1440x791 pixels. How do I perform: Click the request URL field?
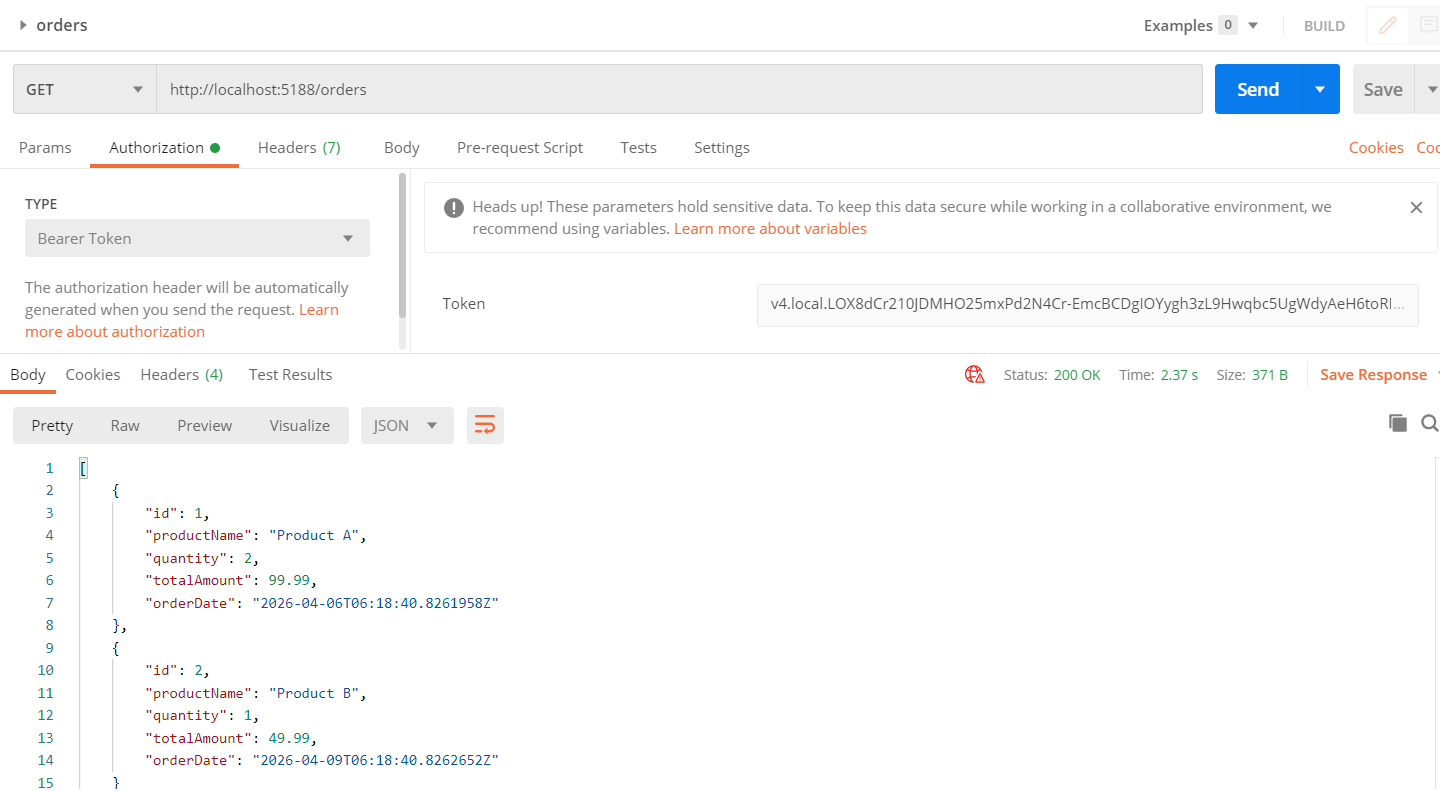pos(679,89)
